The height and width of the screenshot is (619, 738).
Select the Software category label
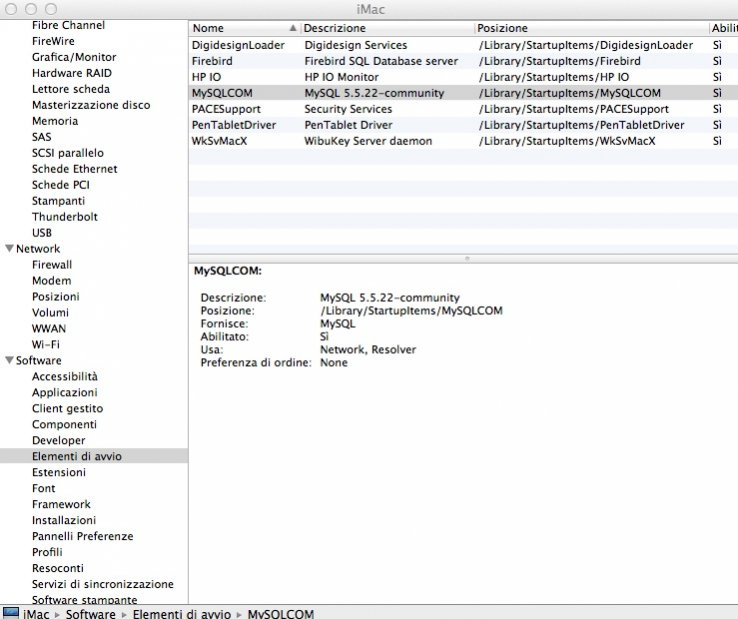[39, 361]
